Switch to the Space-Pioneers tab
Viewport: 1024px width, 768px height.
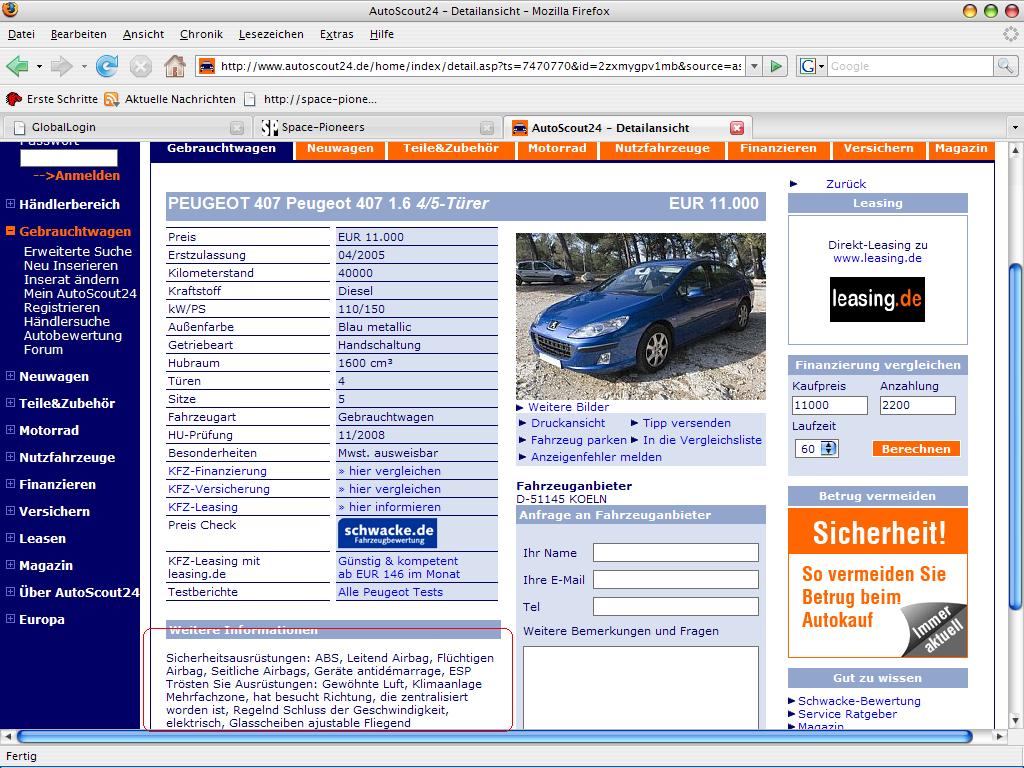[x=376, y=127]
